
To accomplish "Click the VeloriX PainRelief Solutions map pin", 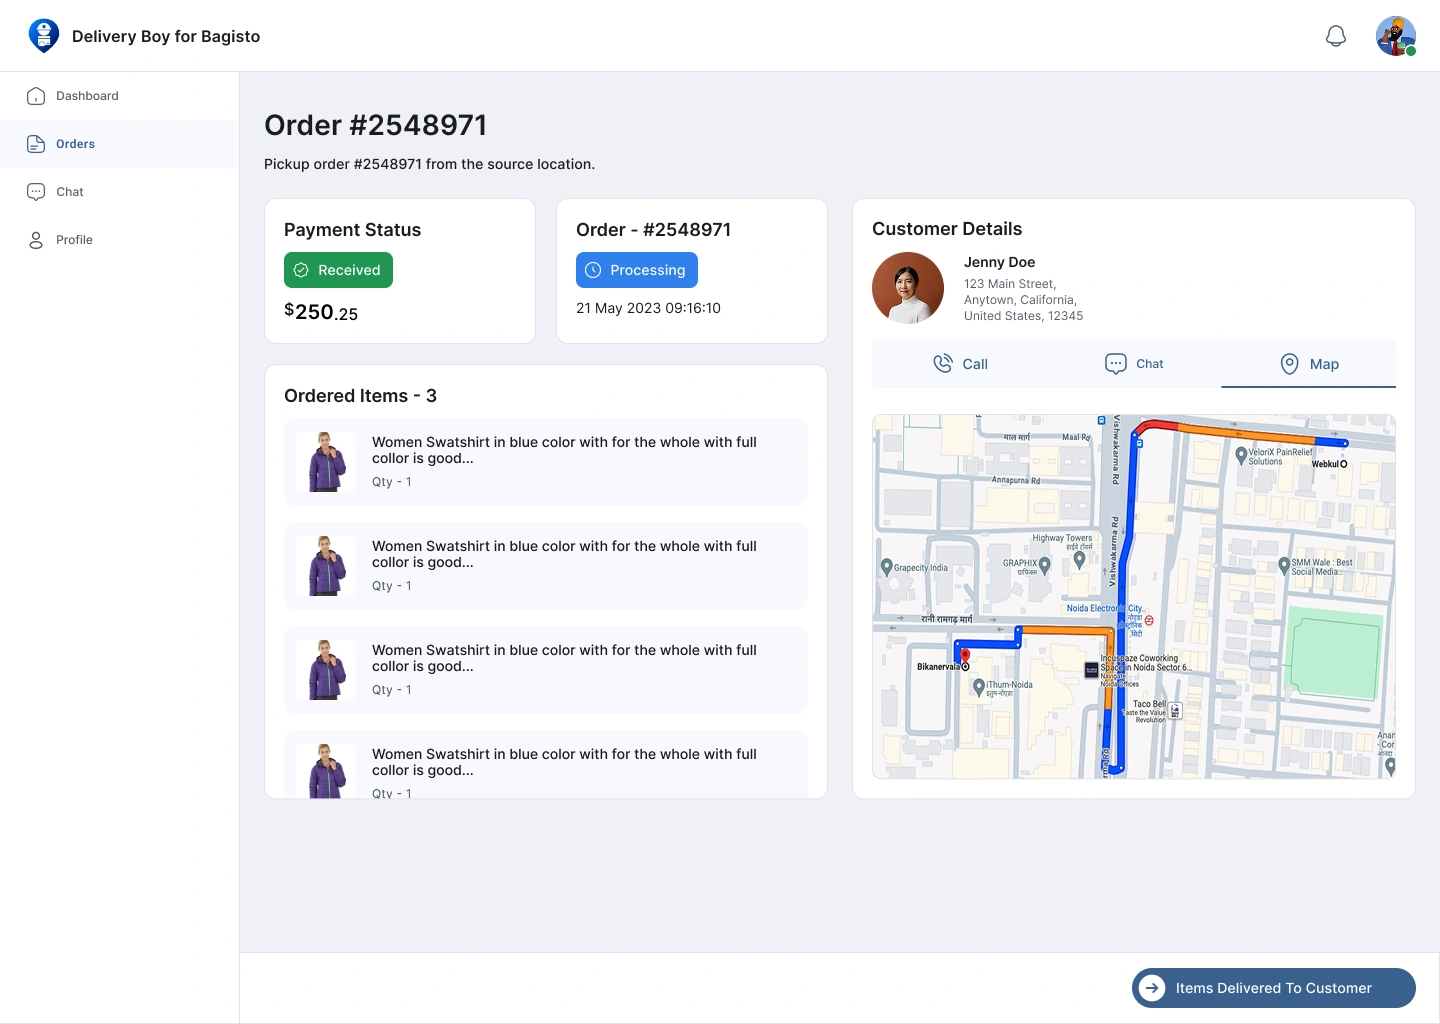I will pos(1241,455).
